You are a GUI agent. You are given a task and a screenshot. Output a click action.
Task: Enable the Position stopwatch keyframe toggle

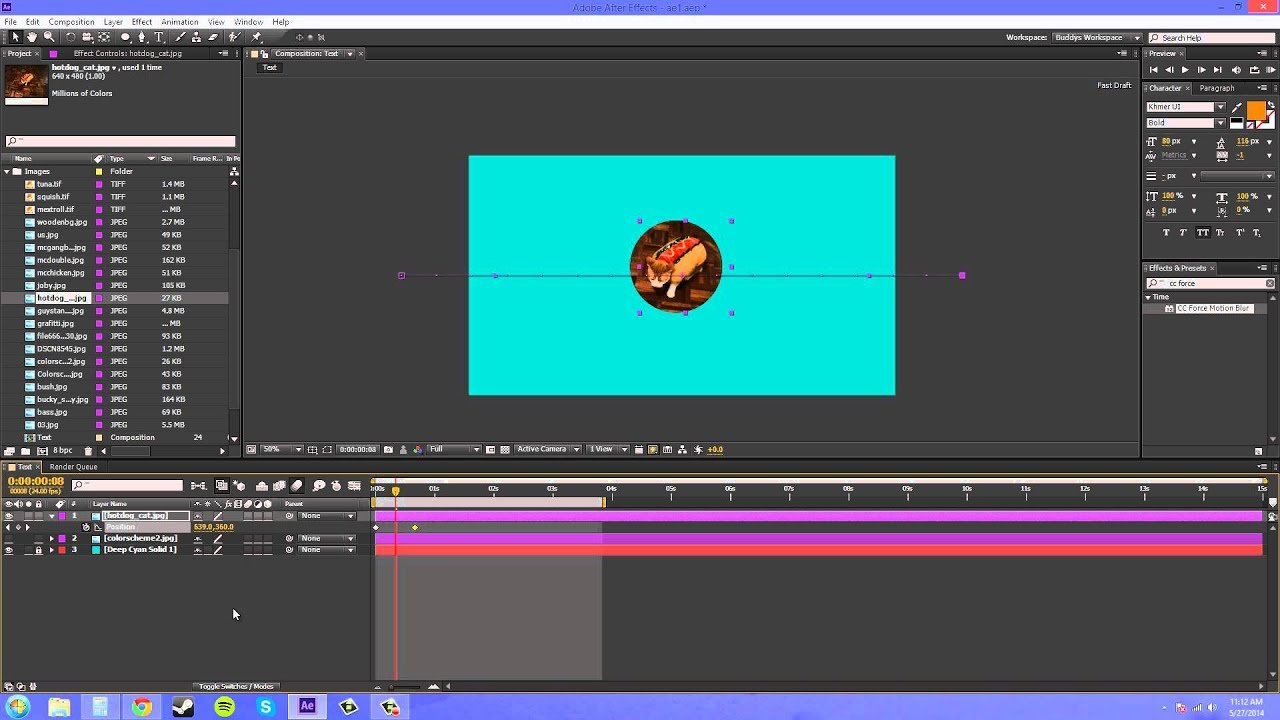pyautogui.click(x=86, y=527)
